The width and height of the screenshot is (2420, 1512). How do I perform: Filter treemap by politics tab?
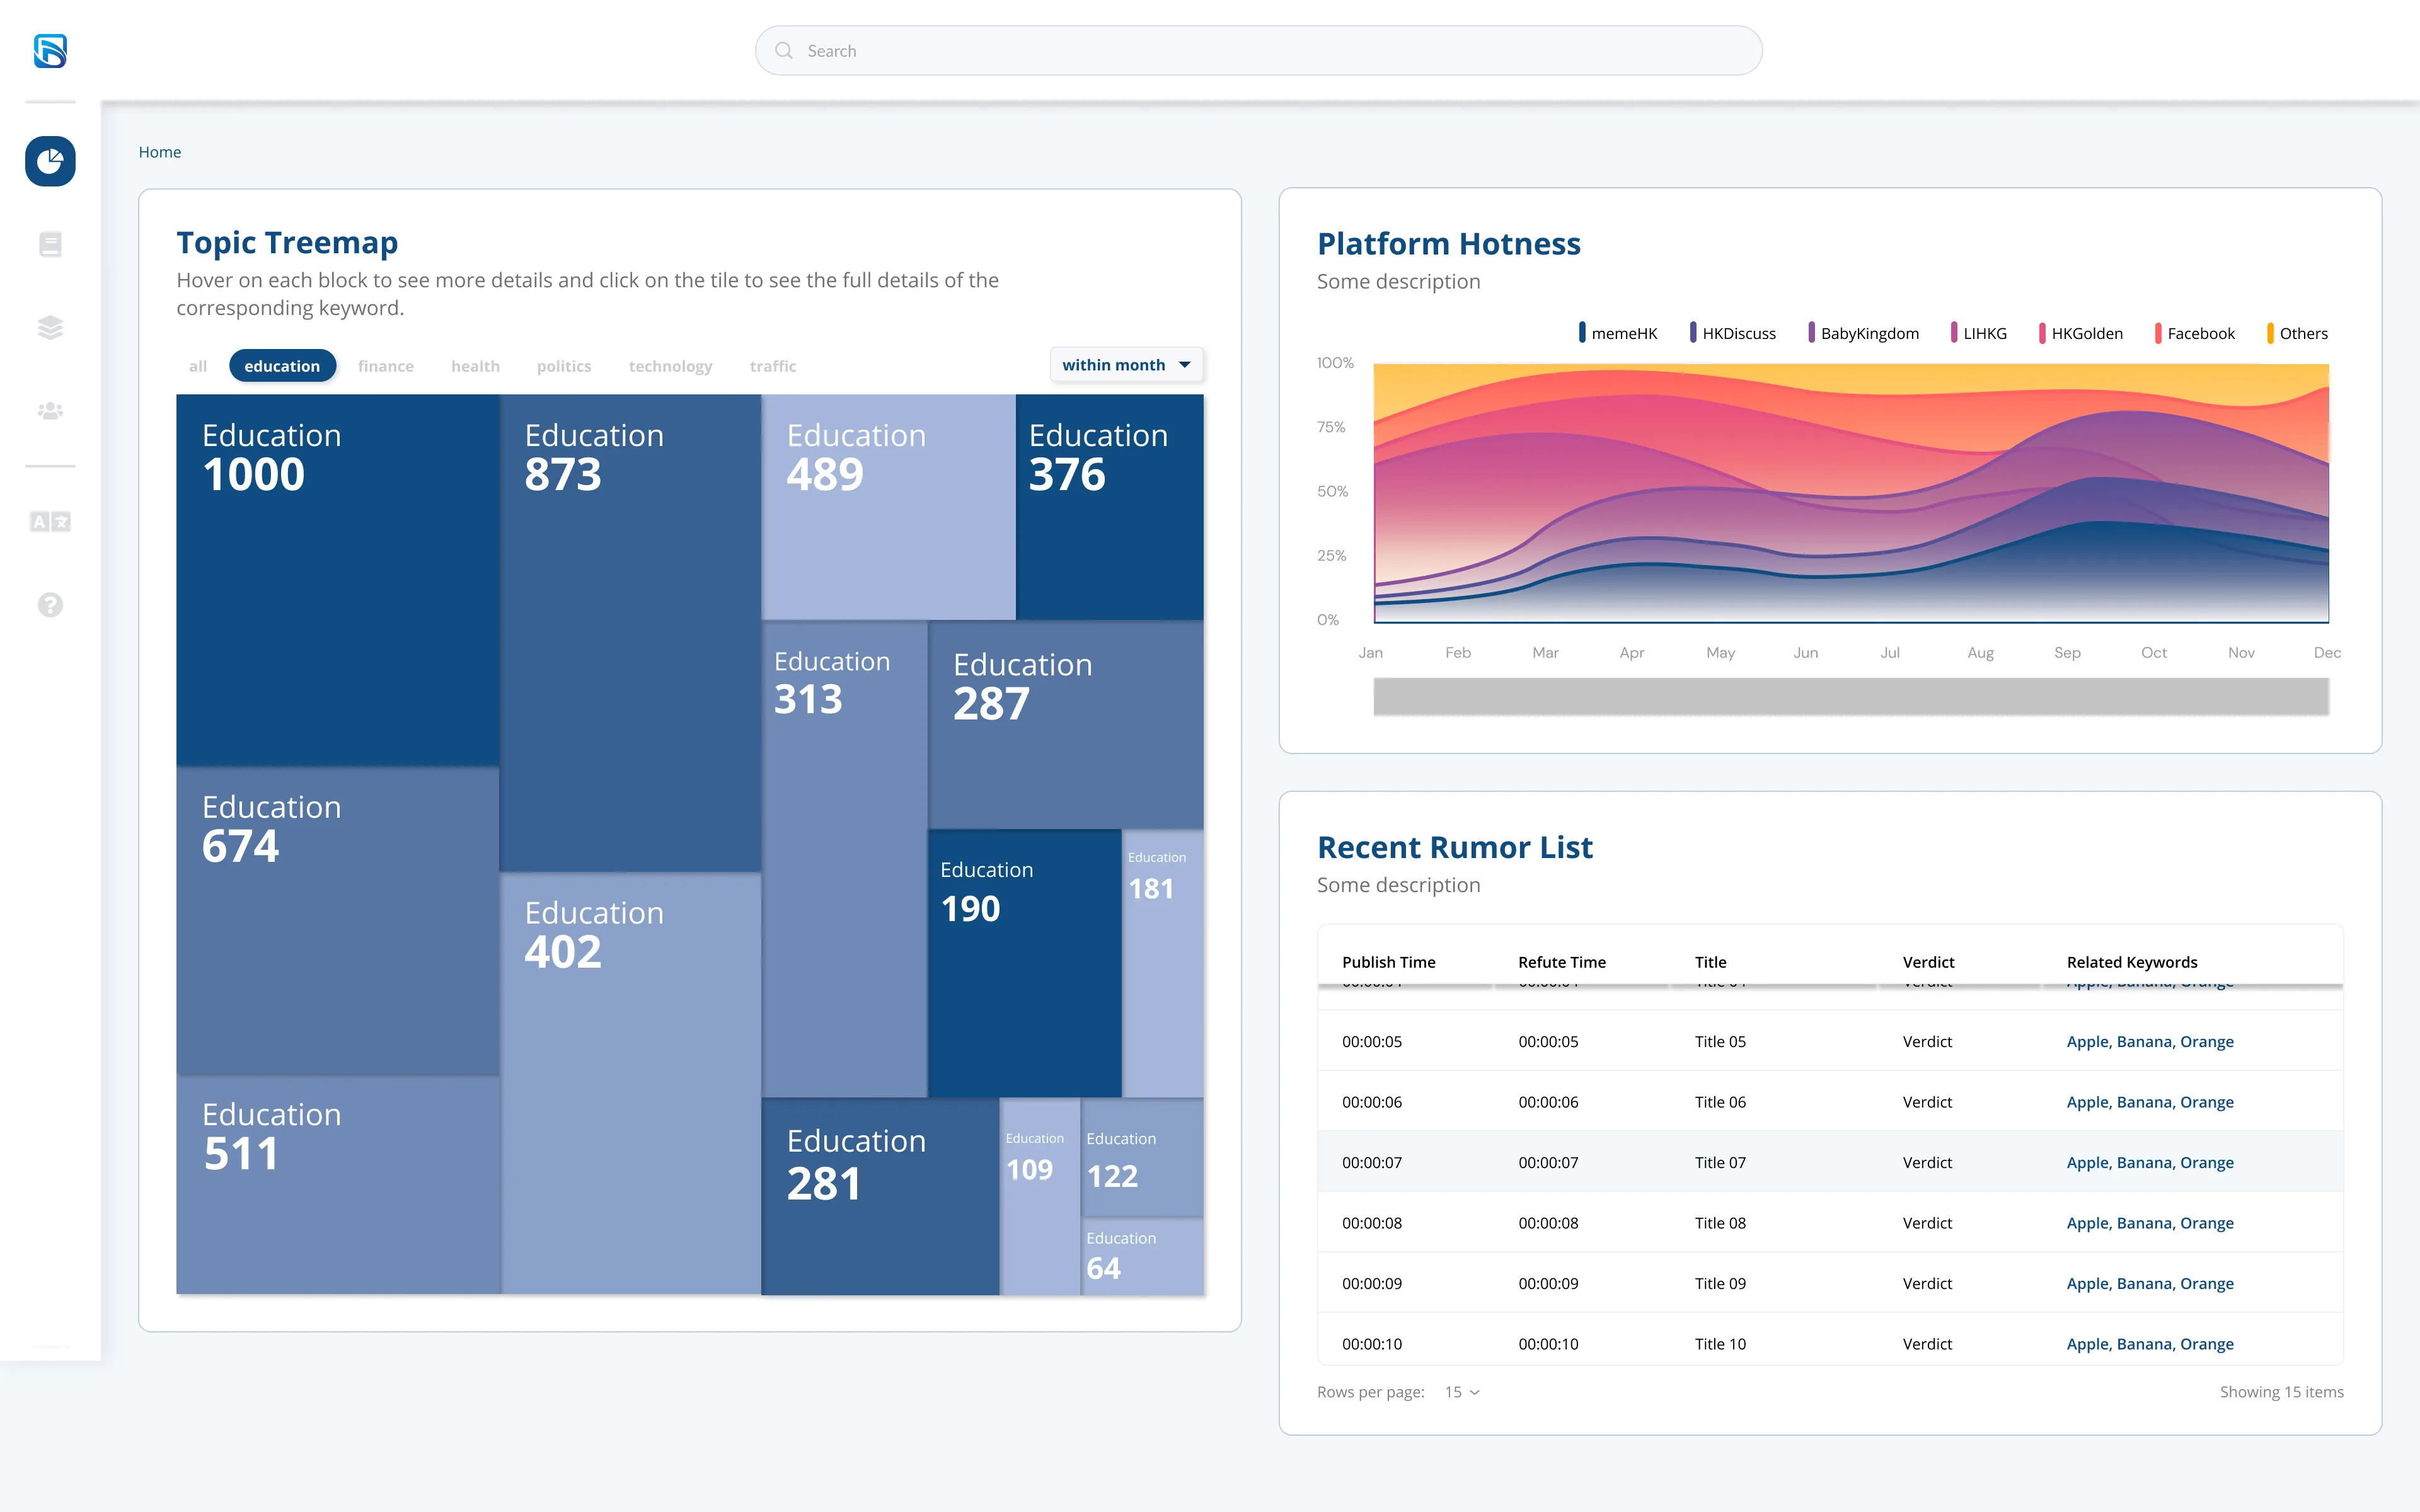point(564,366)
